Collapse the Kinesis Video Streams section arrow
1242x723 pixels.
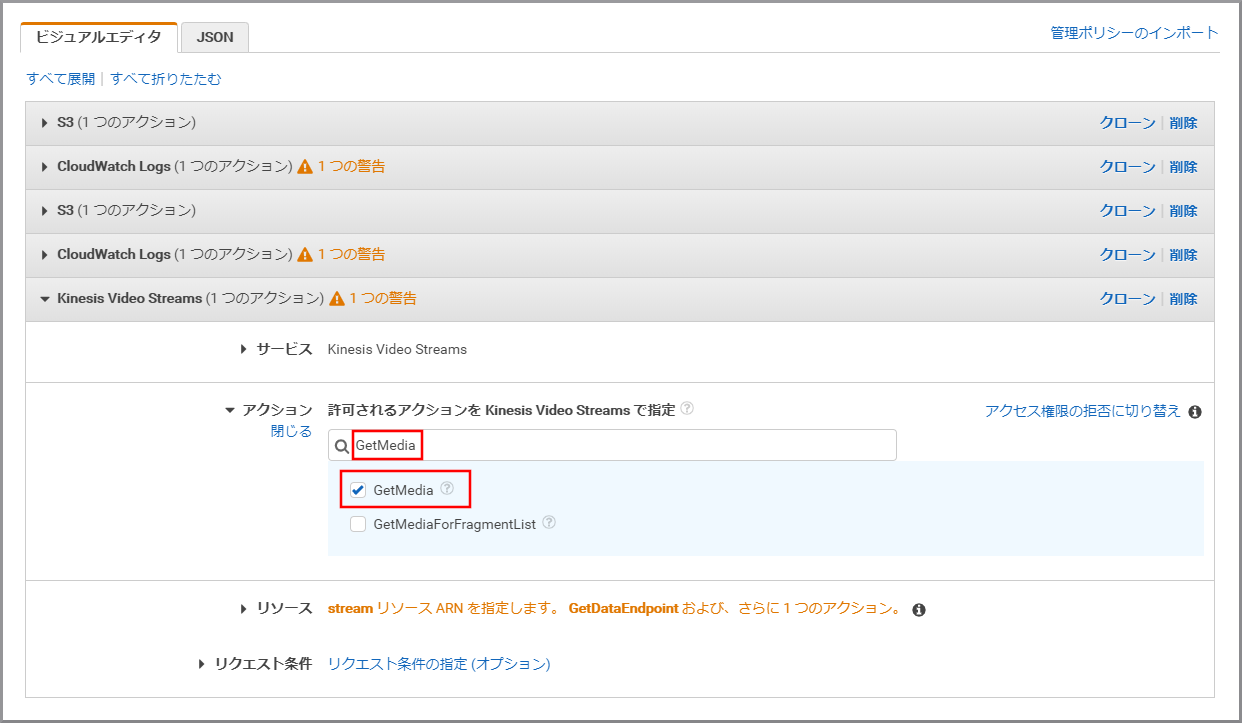[x=45, y=299]
